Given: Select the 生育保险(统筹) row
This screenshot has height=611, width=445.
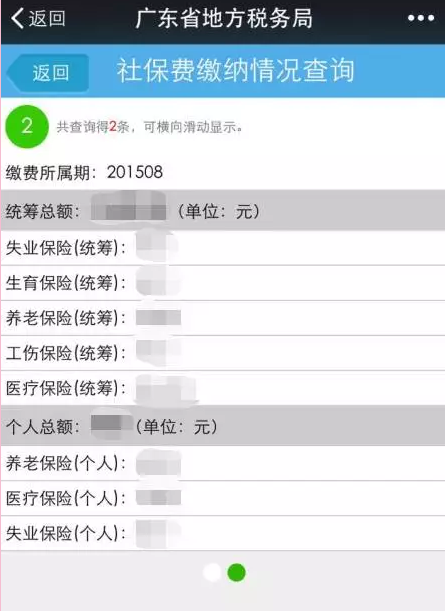Looking at the screenshot, I should [222, 283].
